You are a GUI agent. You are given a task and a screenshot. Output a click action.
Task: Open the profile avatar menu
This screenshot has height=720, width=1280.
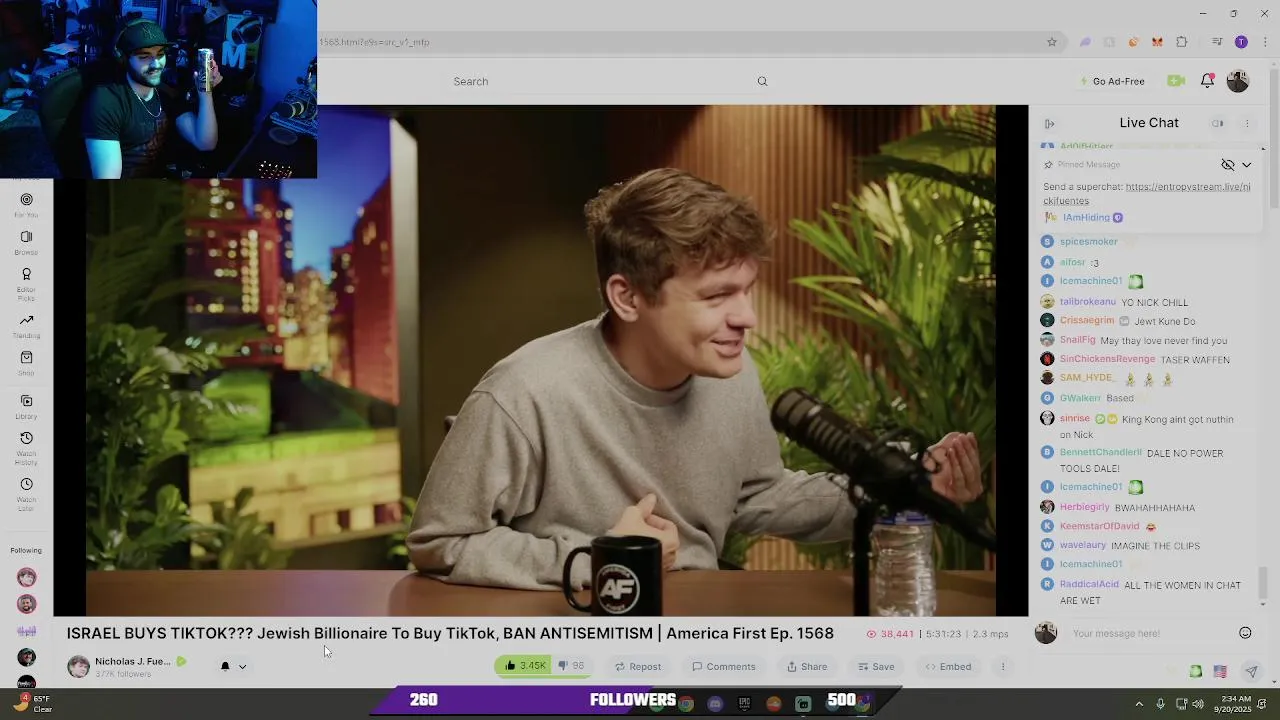(1237, 81)
